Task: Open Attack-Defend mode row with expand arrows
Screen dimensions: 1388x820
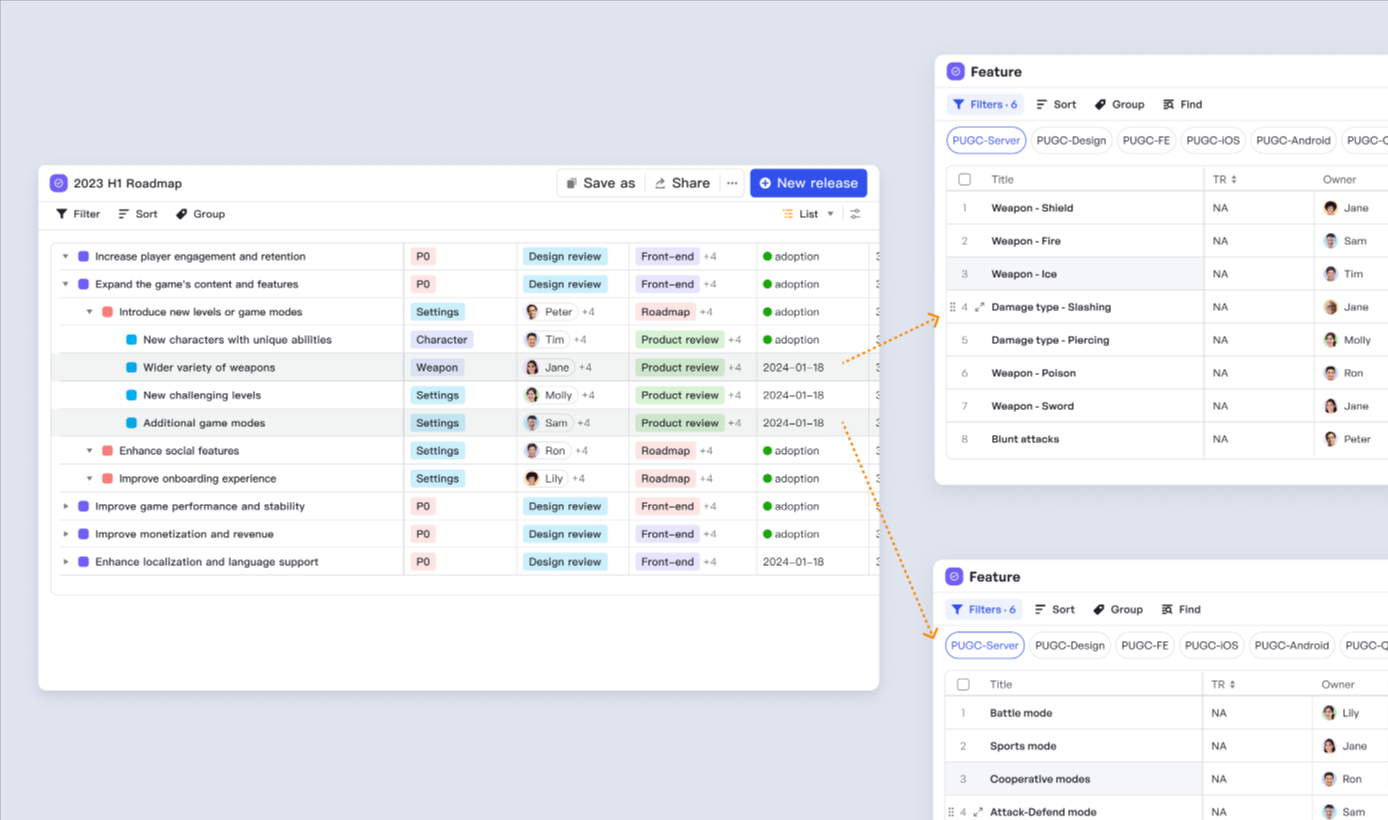Action: 979,812
